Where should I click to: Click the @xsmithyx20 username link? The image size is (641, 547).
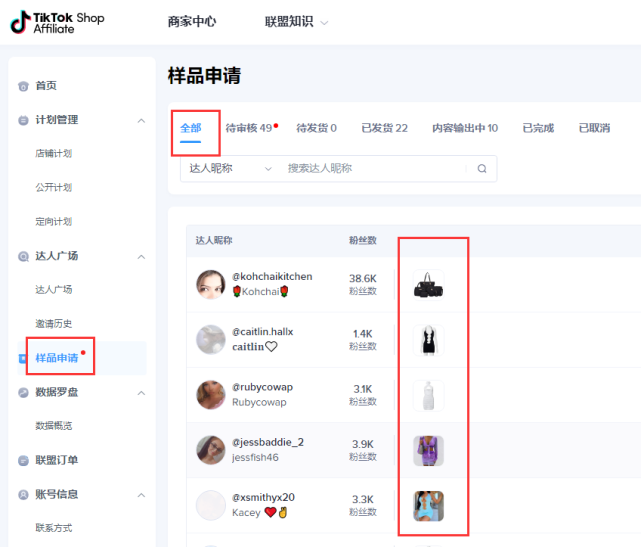(x=263, y=498)
